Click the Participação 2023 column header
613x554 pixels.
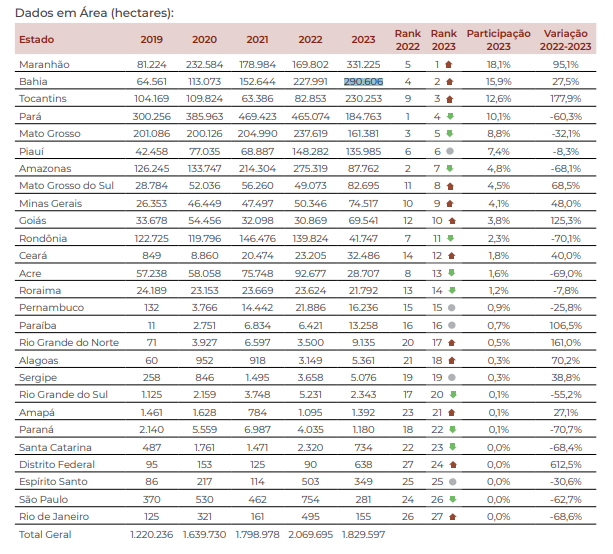point(498,40)
